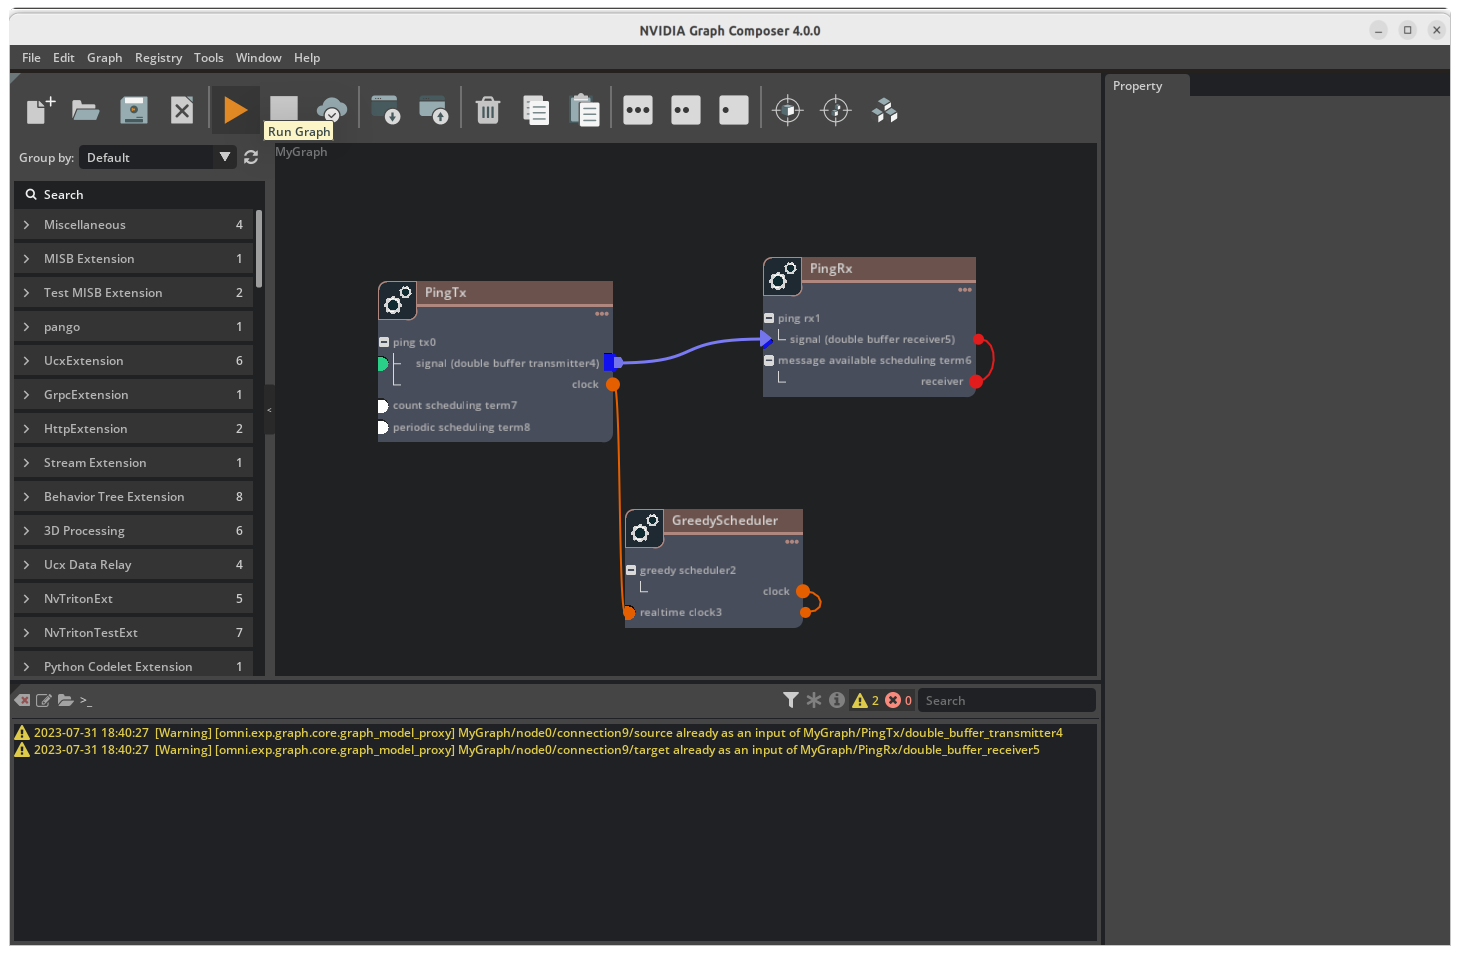The width and height of the screenshot is (1460, 955).
Task: Click the focus-on-selection crosshair icon
Action: coord(788,110)
